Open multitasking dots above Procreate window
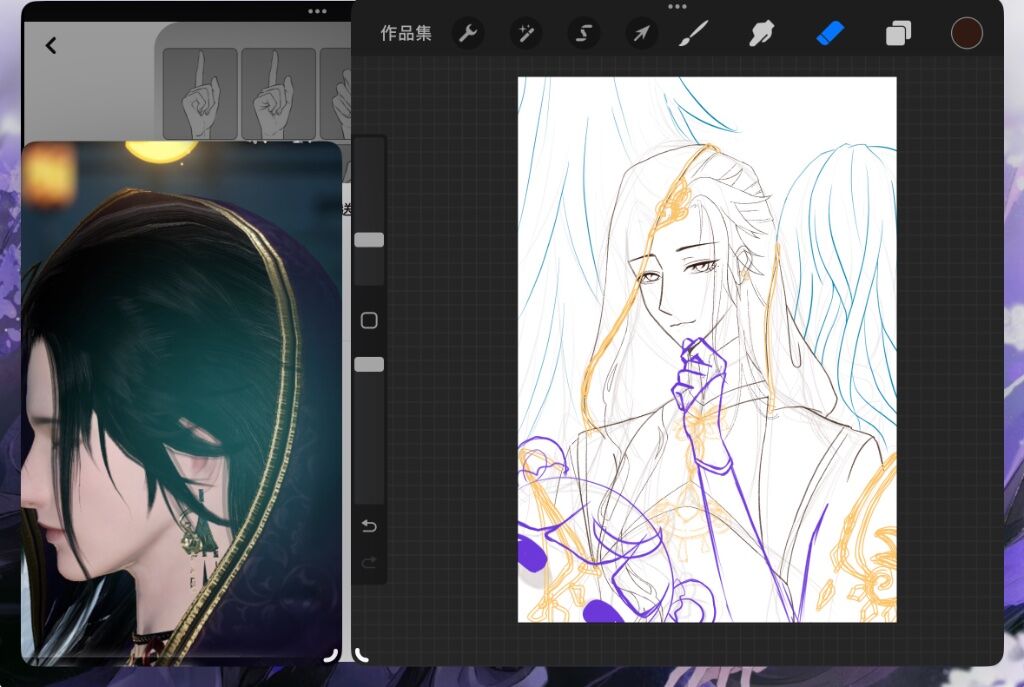 click(677, 6)
